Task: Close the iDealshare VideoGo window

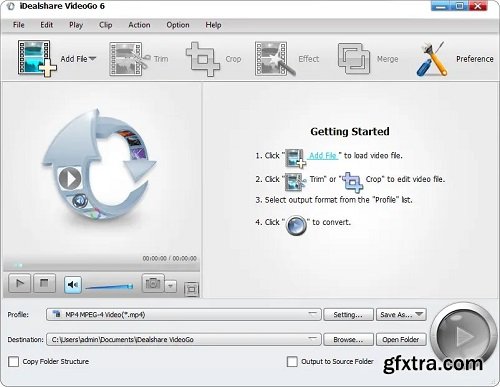Action: click(x=479, y=6)
